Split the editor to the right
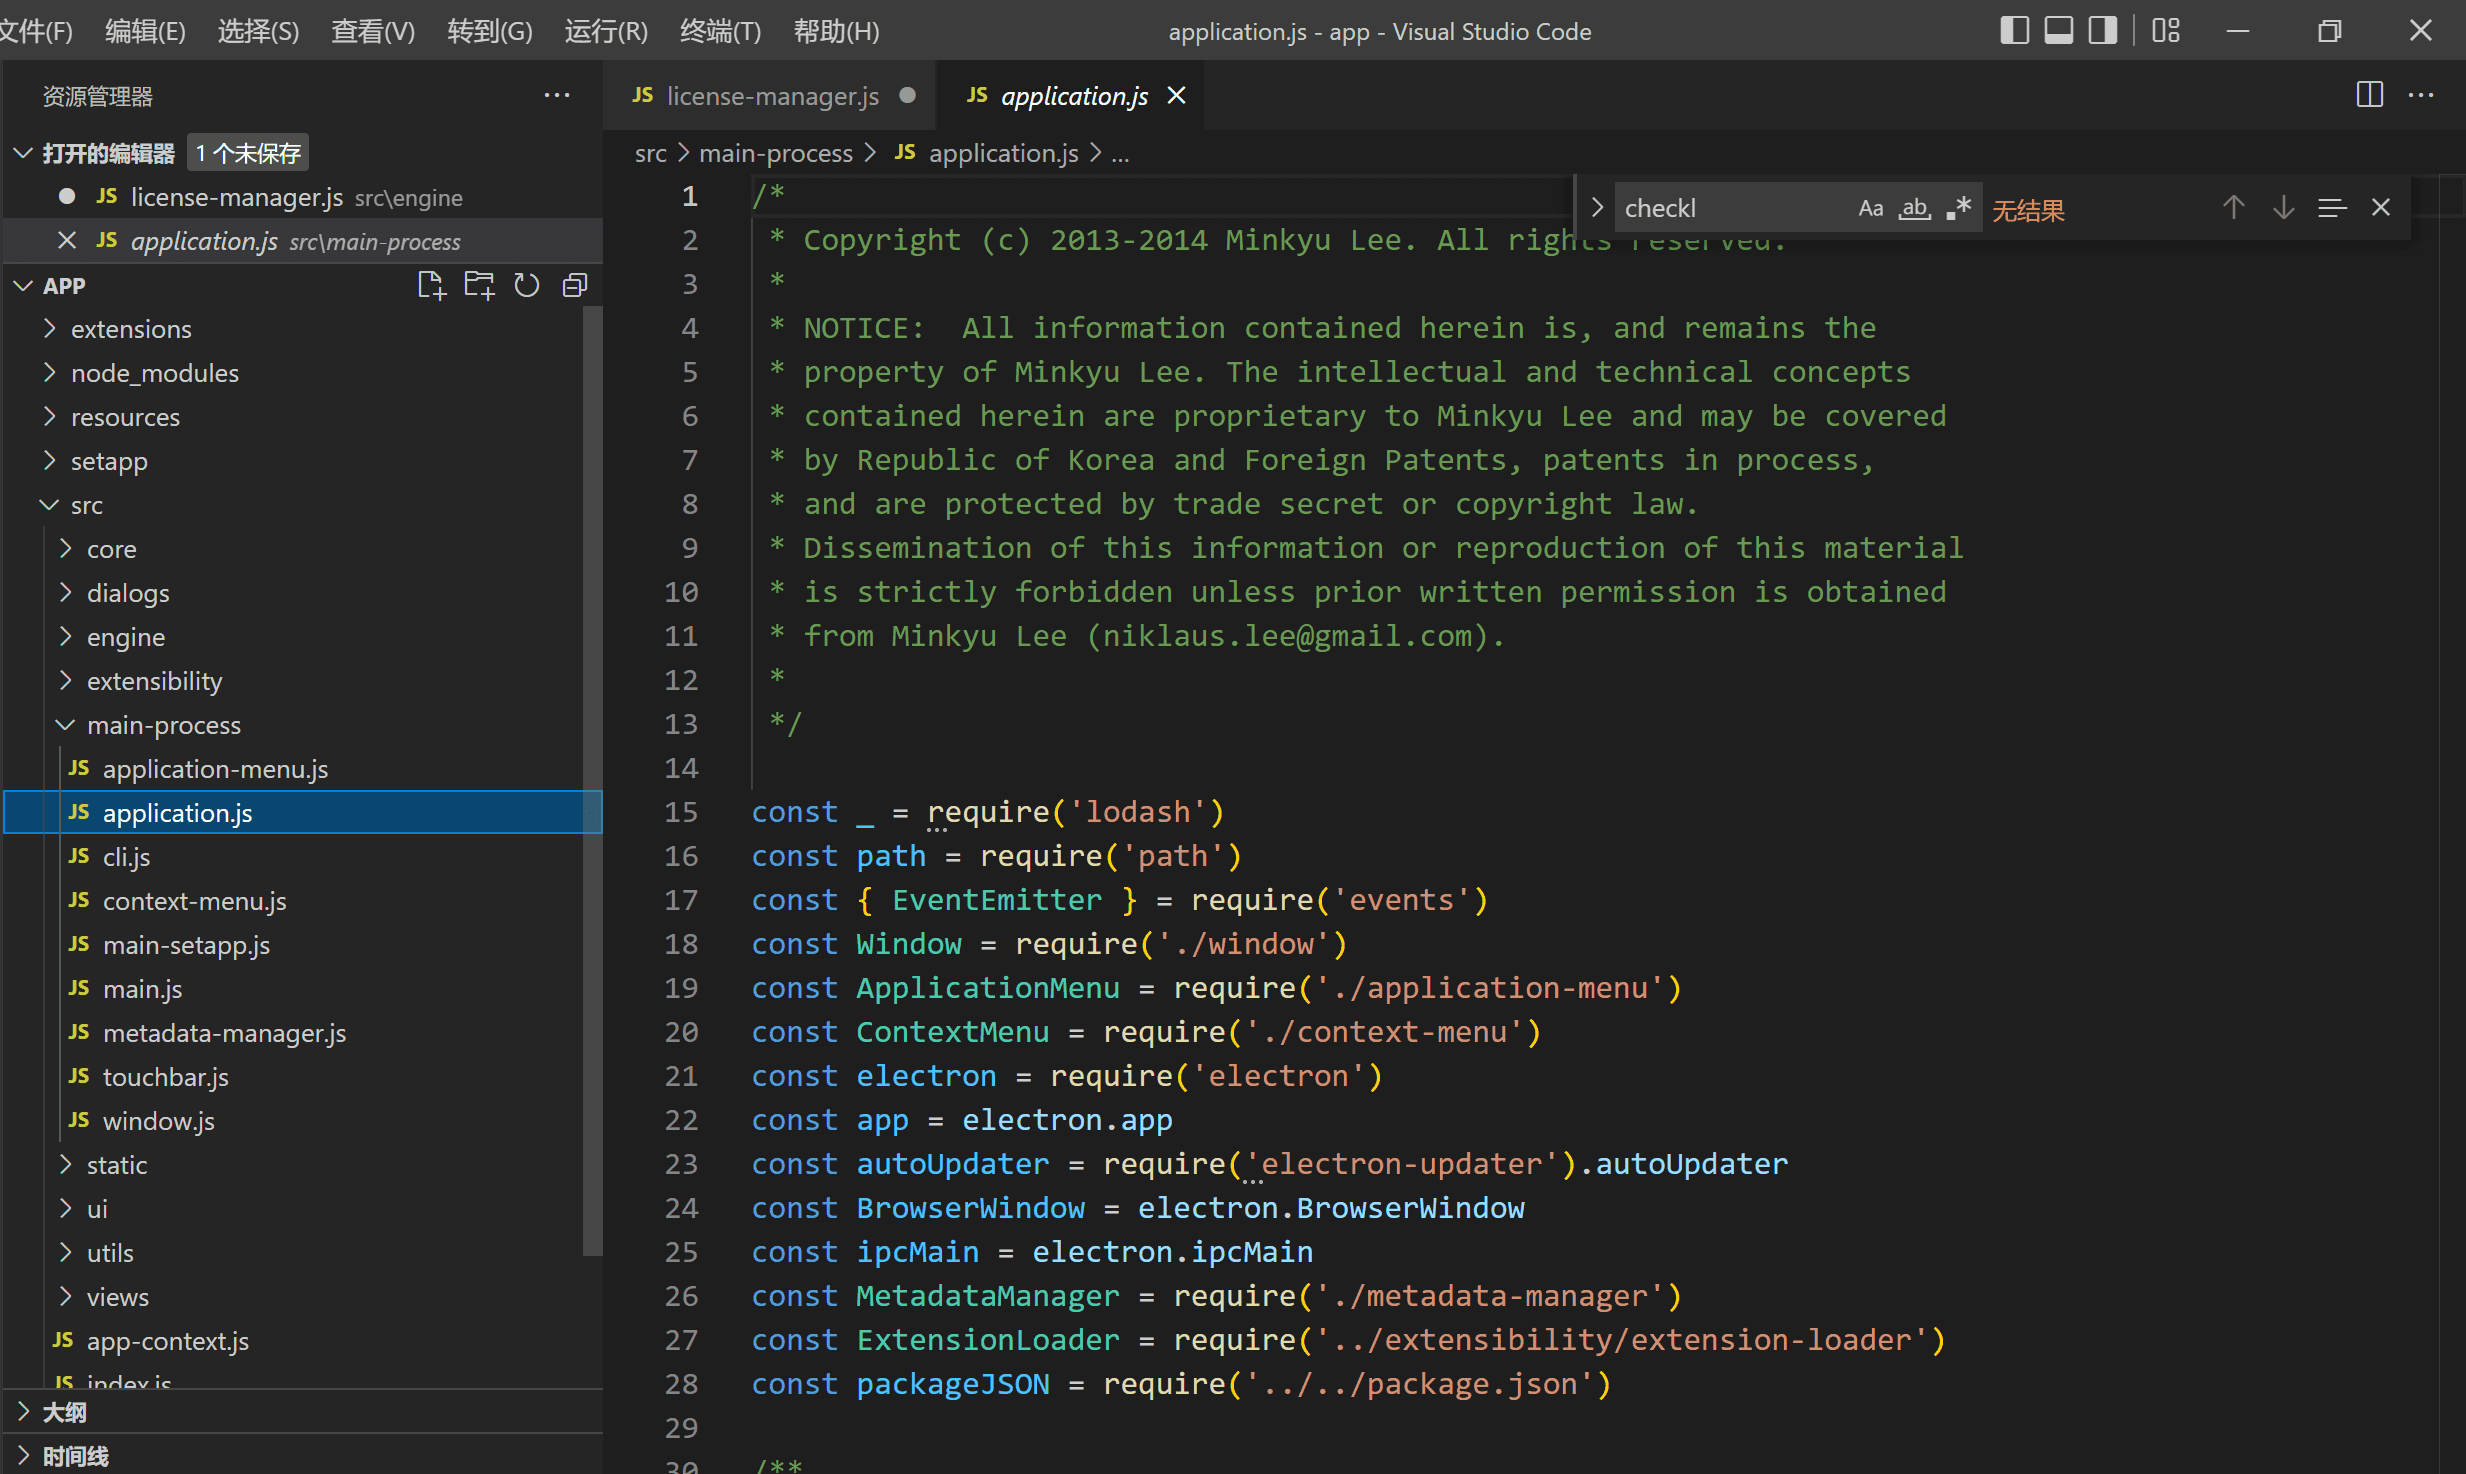Screen dimensions: 2466x1474 (2370, 96)
